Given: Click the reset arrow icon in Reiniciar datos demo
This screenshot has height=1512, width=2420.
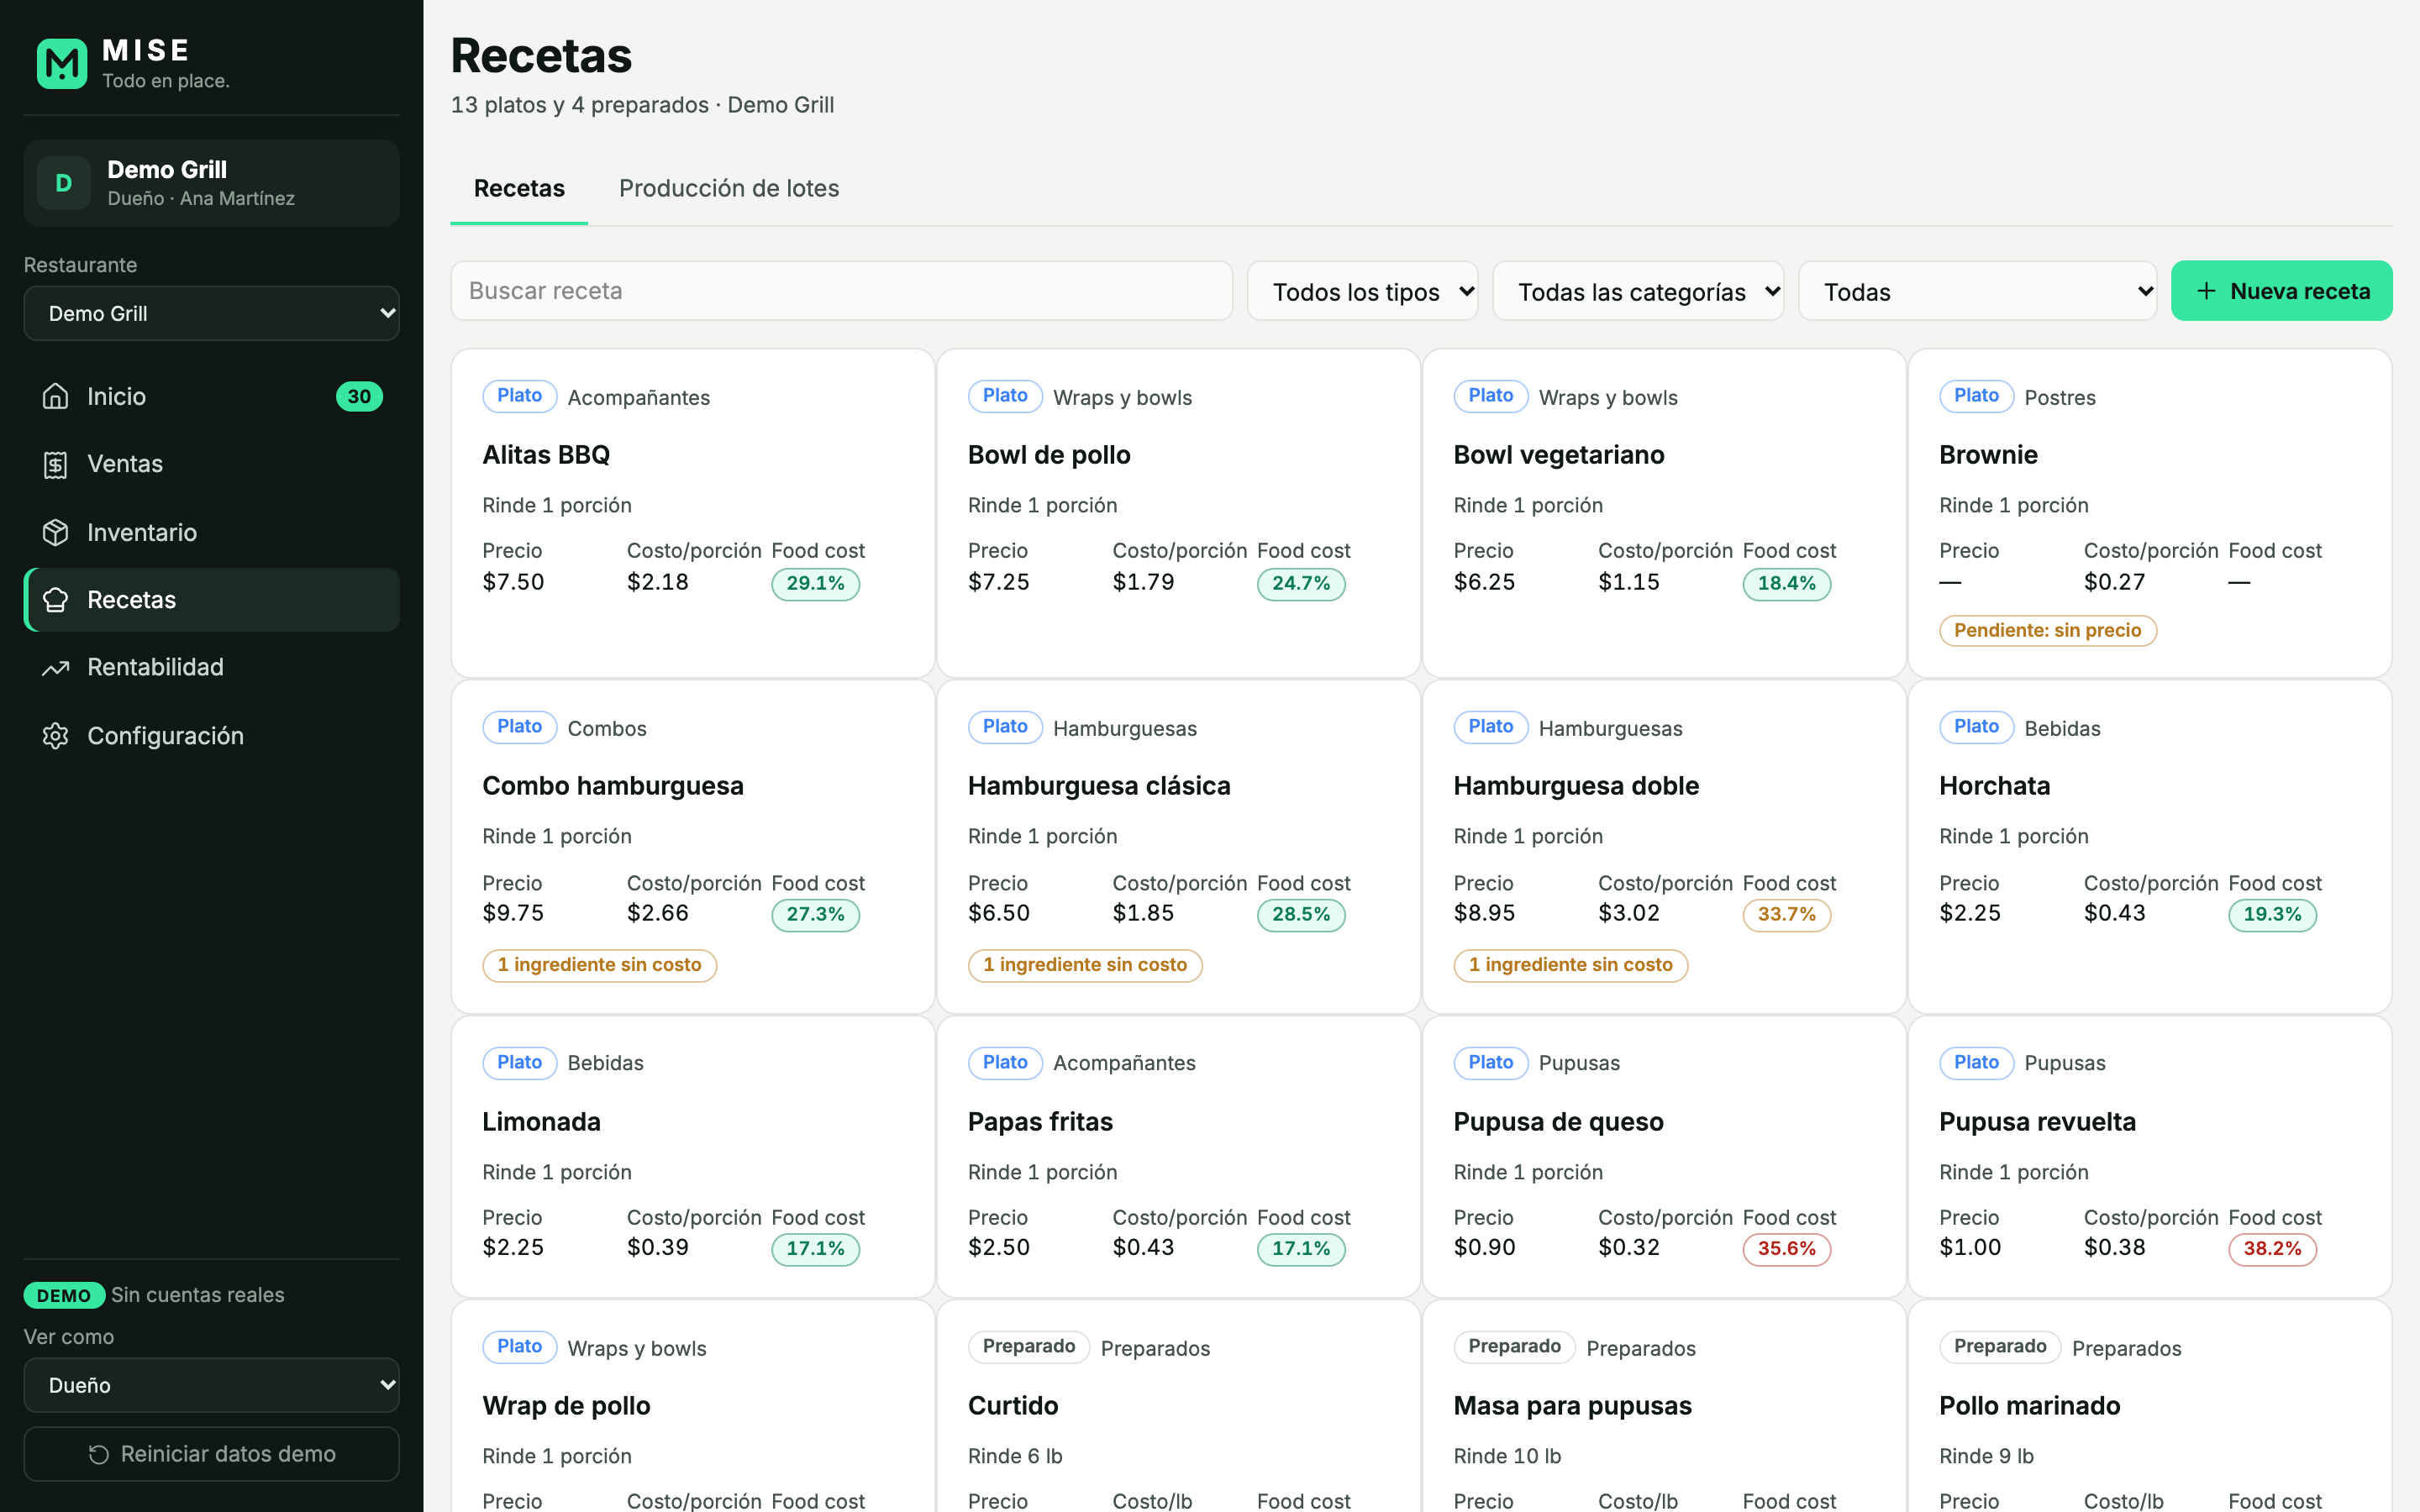Looking at the screenshot, I should pyautogui.click(x=98, y=1455).
